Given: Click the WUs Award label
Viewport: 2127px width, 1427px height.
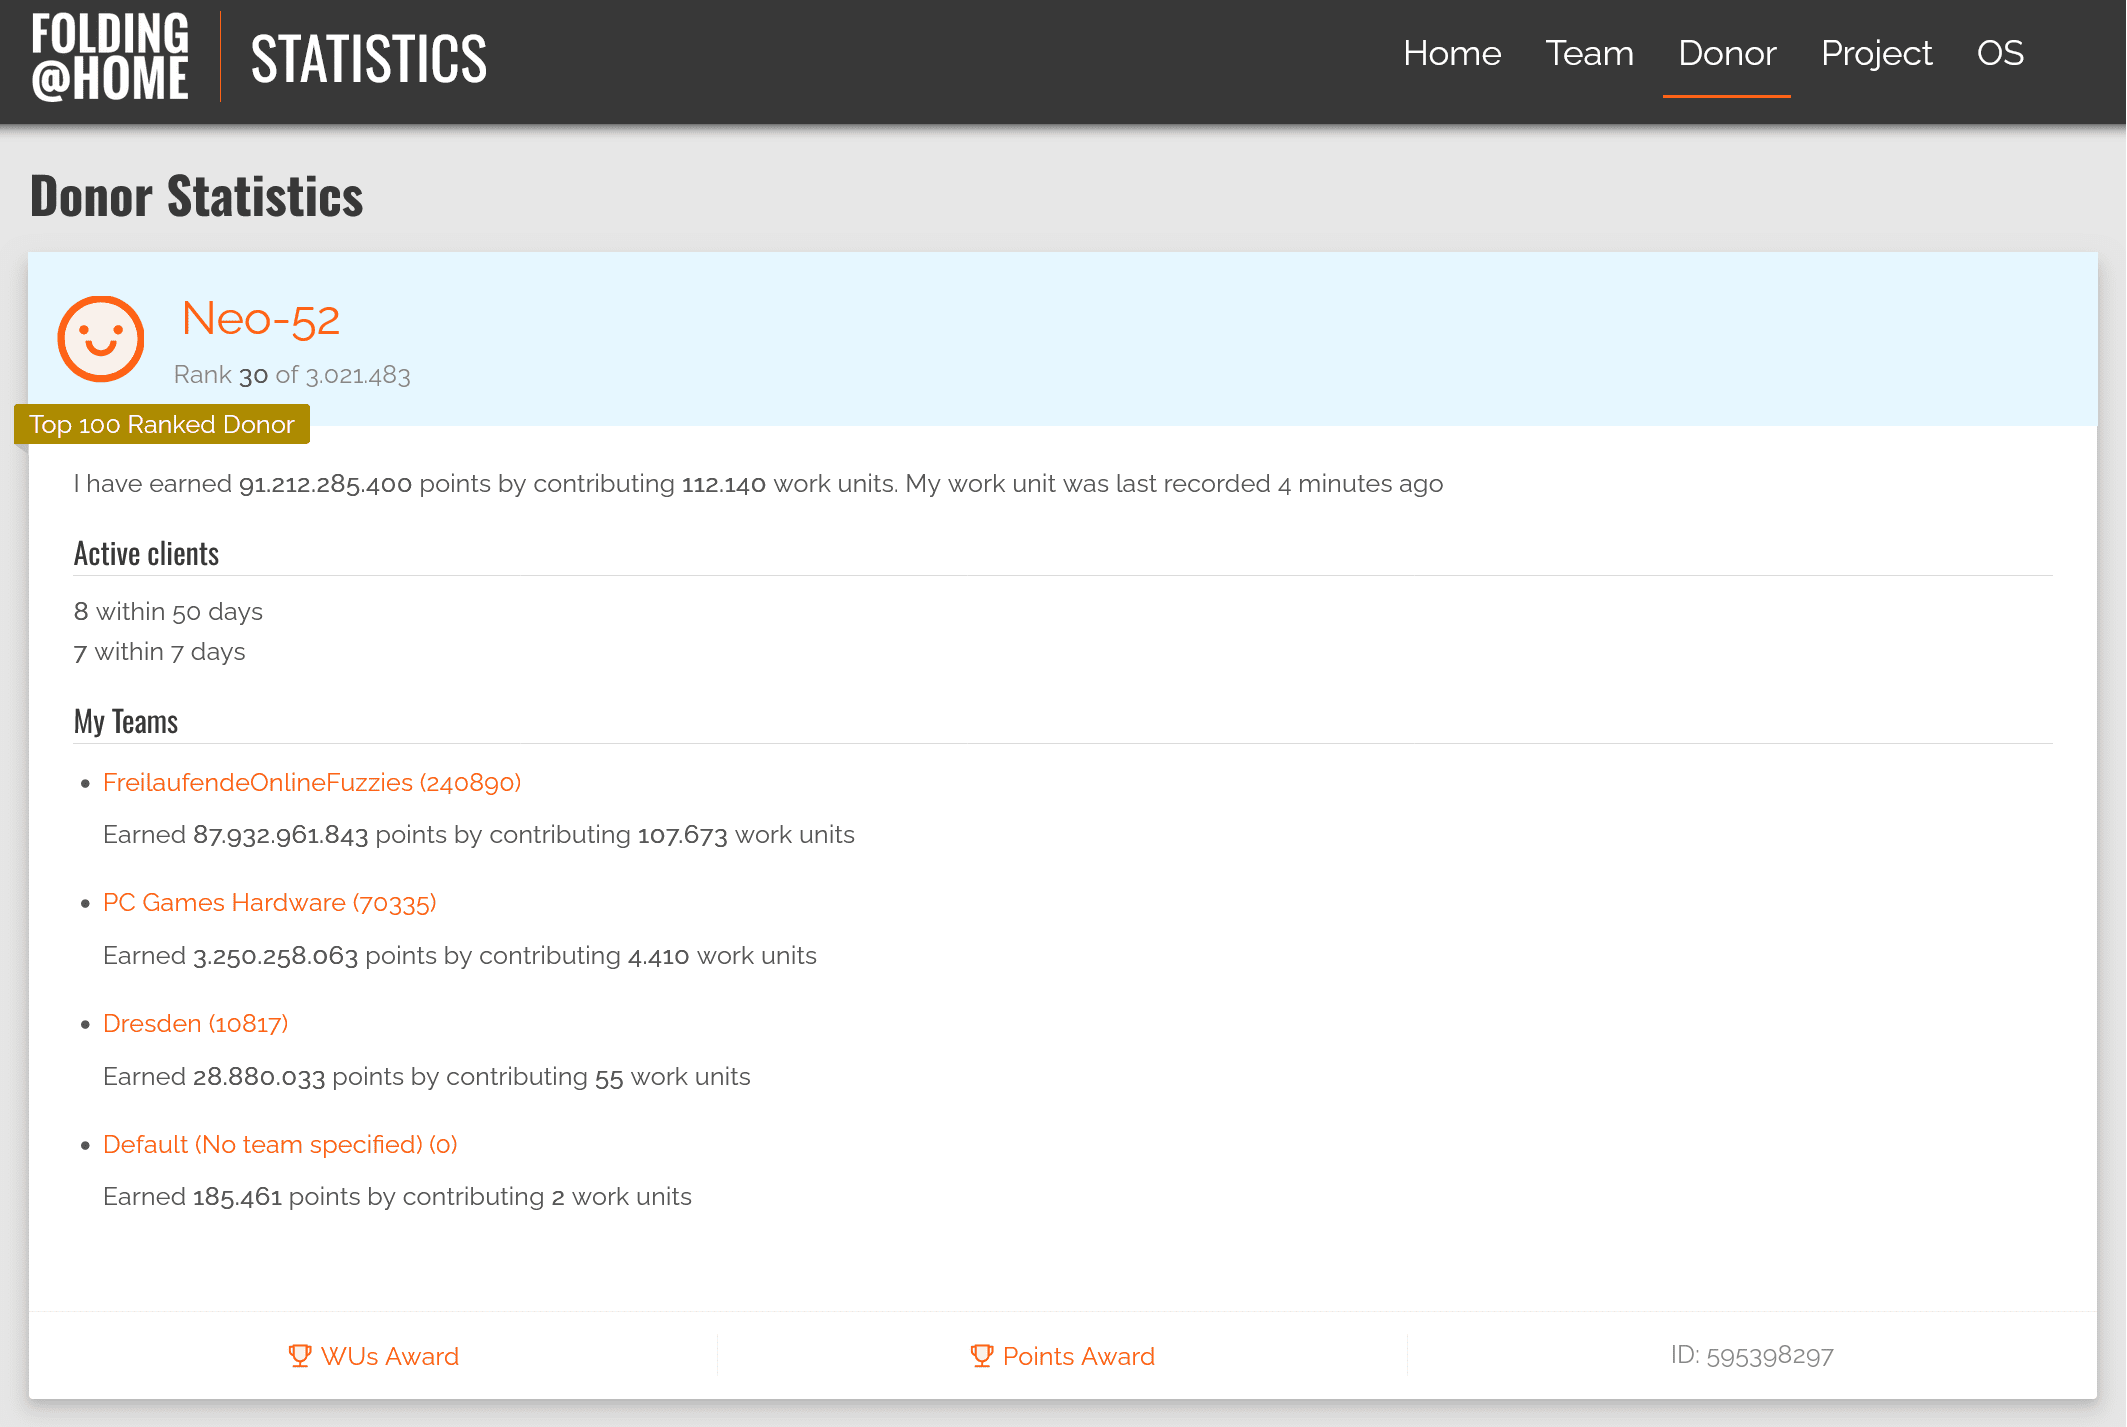Looking at the screenshot, I should tap(389, 1355).
